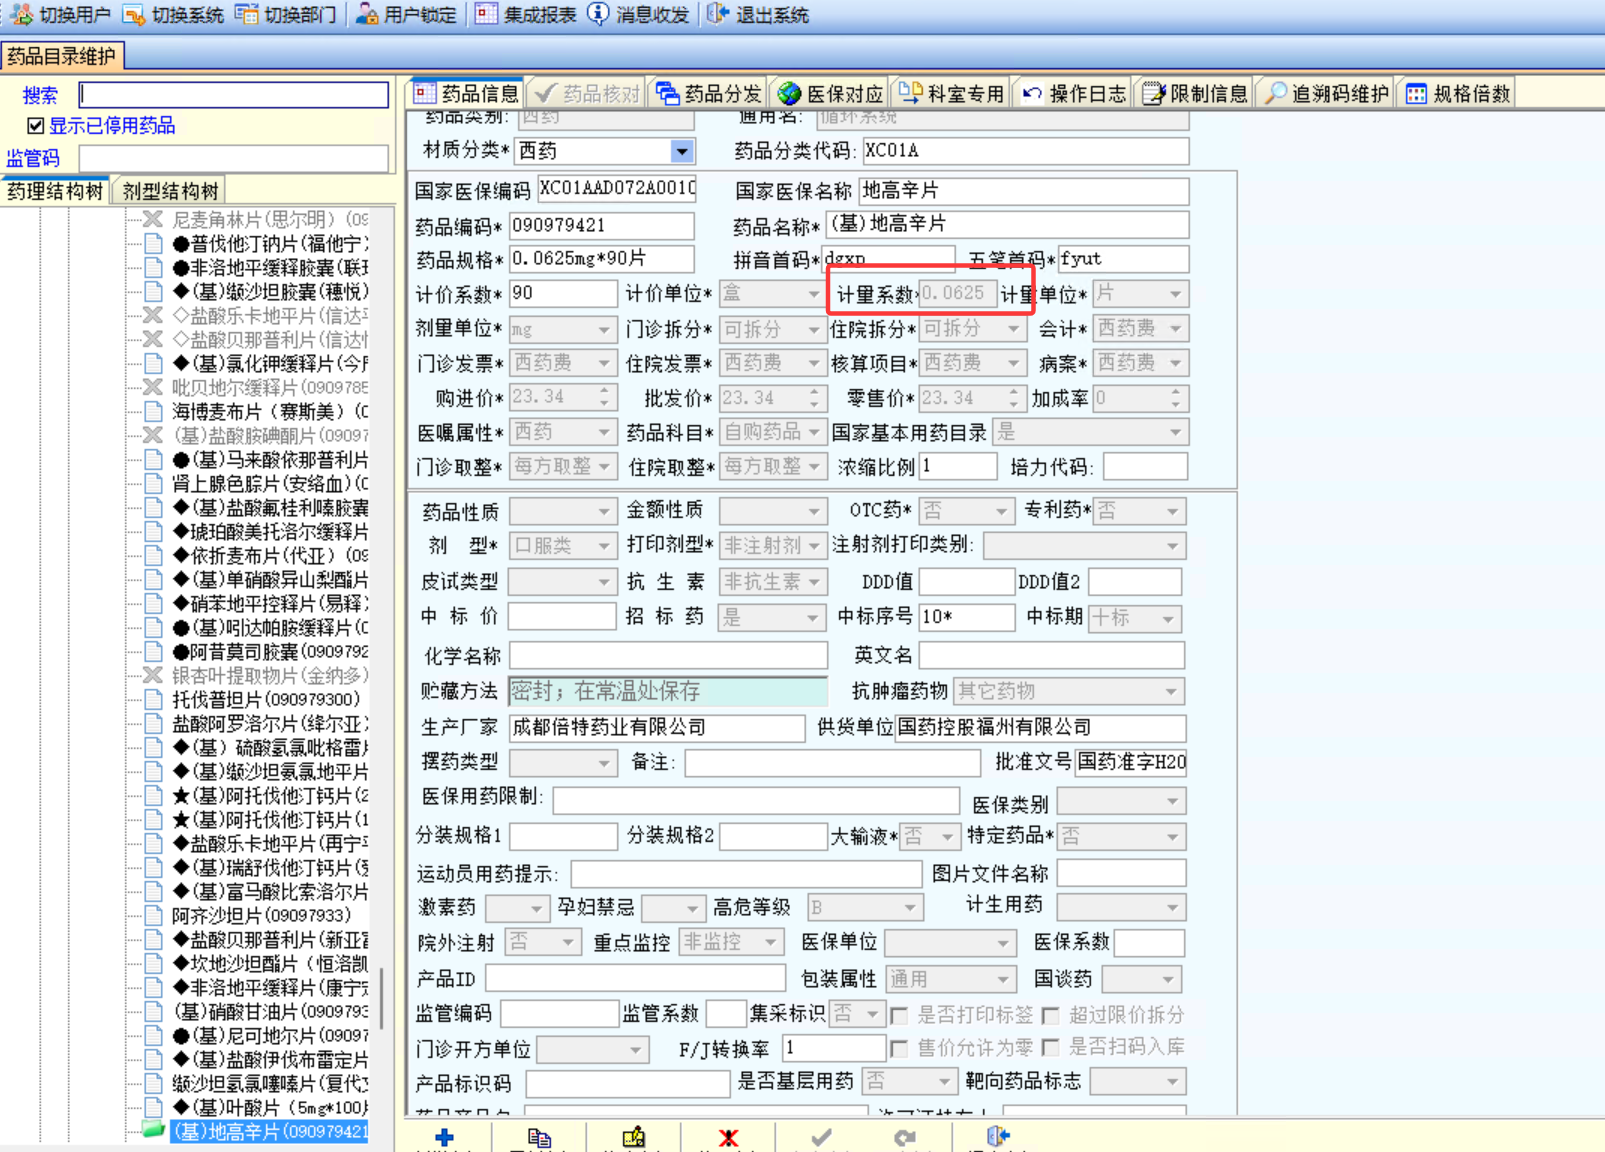Switch to the 剂型结构树 tree tab
This screenshot has height=1152, width=1605.
pos(170,191)
